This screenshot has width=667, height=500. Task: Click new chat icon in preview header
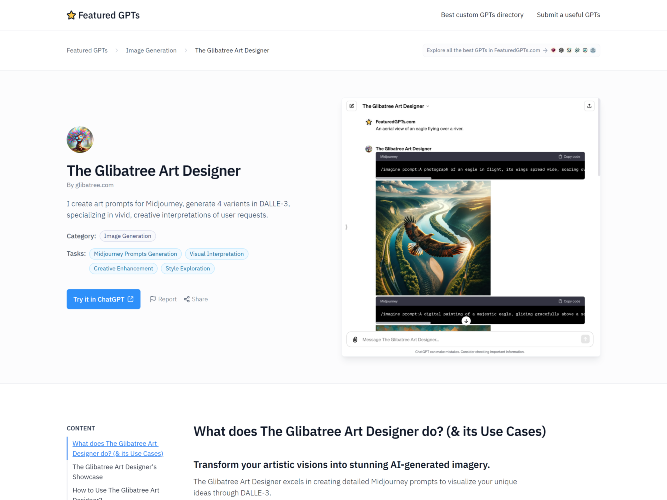351,106
